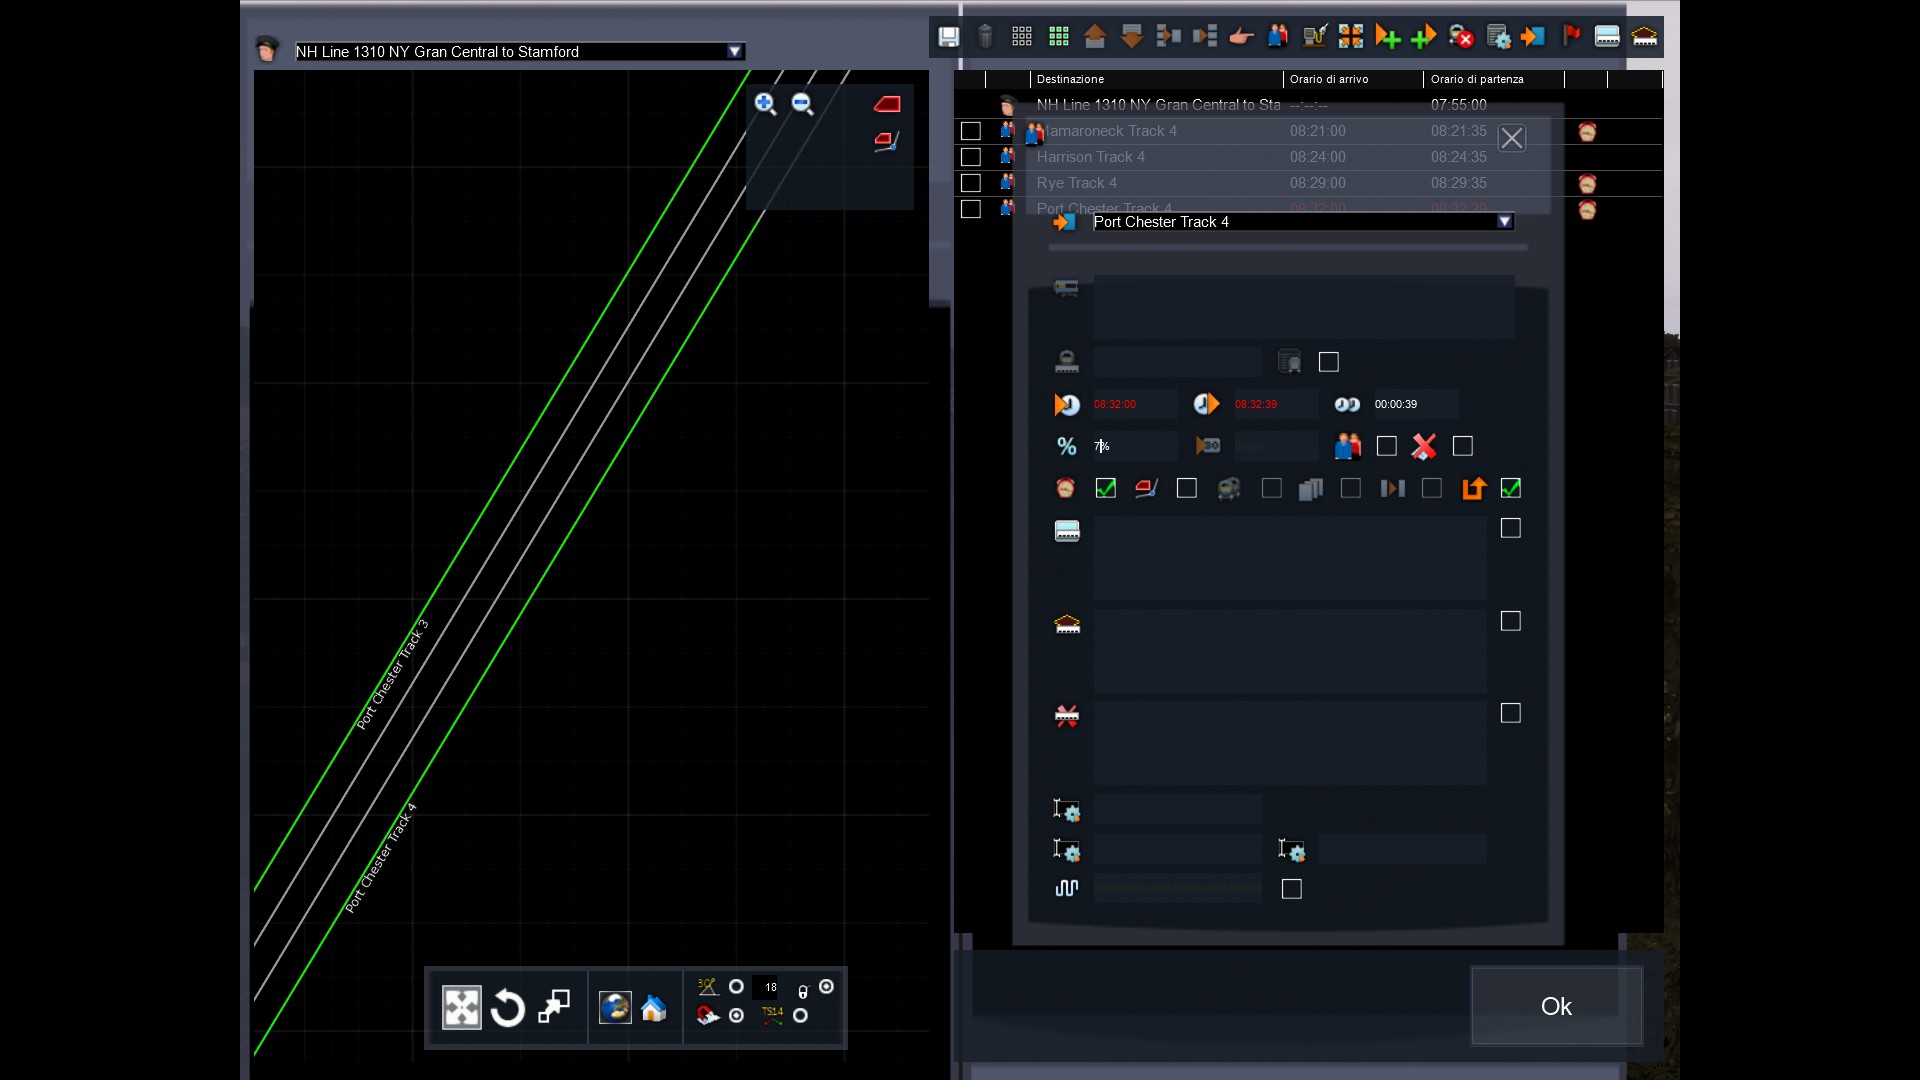Viewport: 1920px width, 1080px height.
Task: Click the four-arrows converge icon in toolbar
Action: (1351, 37)
